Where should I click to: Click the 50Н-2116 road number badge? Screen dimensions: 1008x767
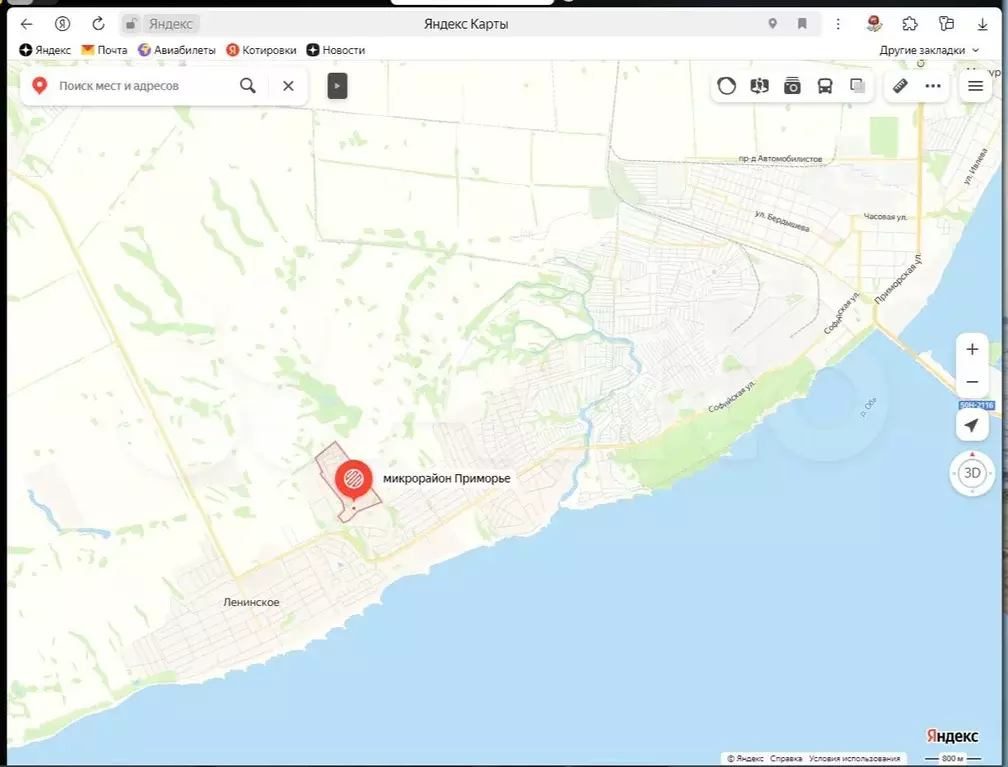click(976, 405)
